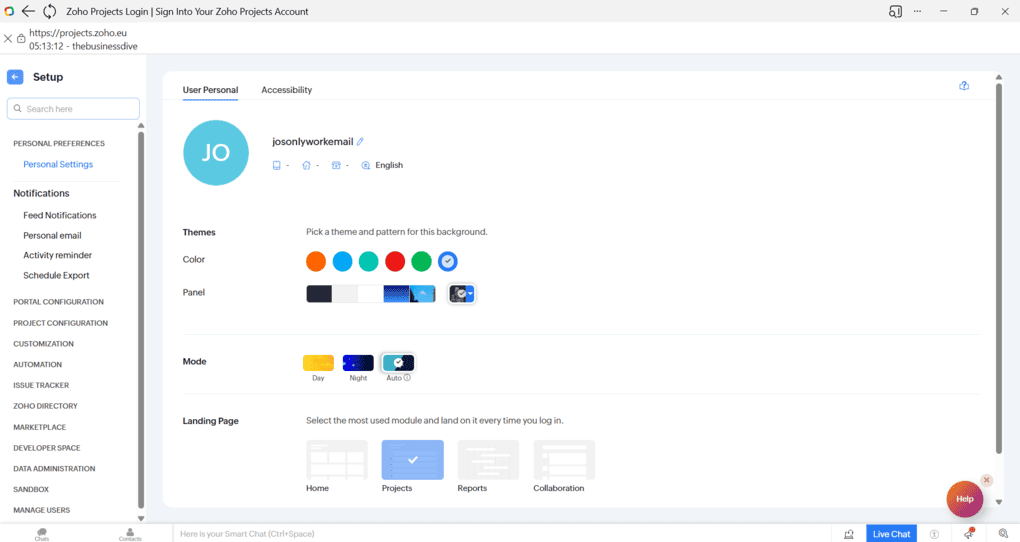Open announcements megaphone icon
The image size is (1020, 542).
tap(969, 534)
